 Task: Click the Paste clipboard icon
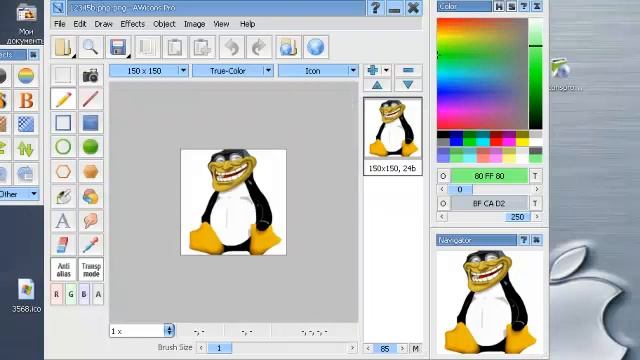175,47
